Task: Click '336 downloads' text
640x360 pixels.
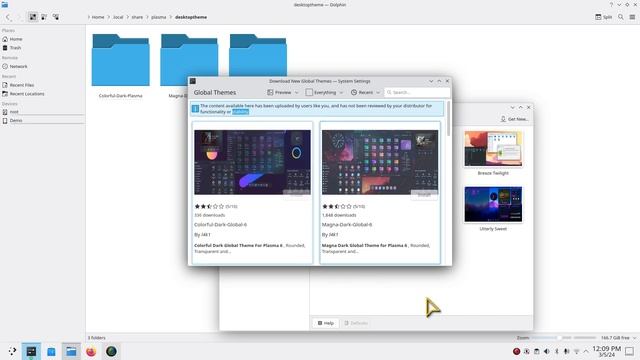Action: click(x=209, y=215)
